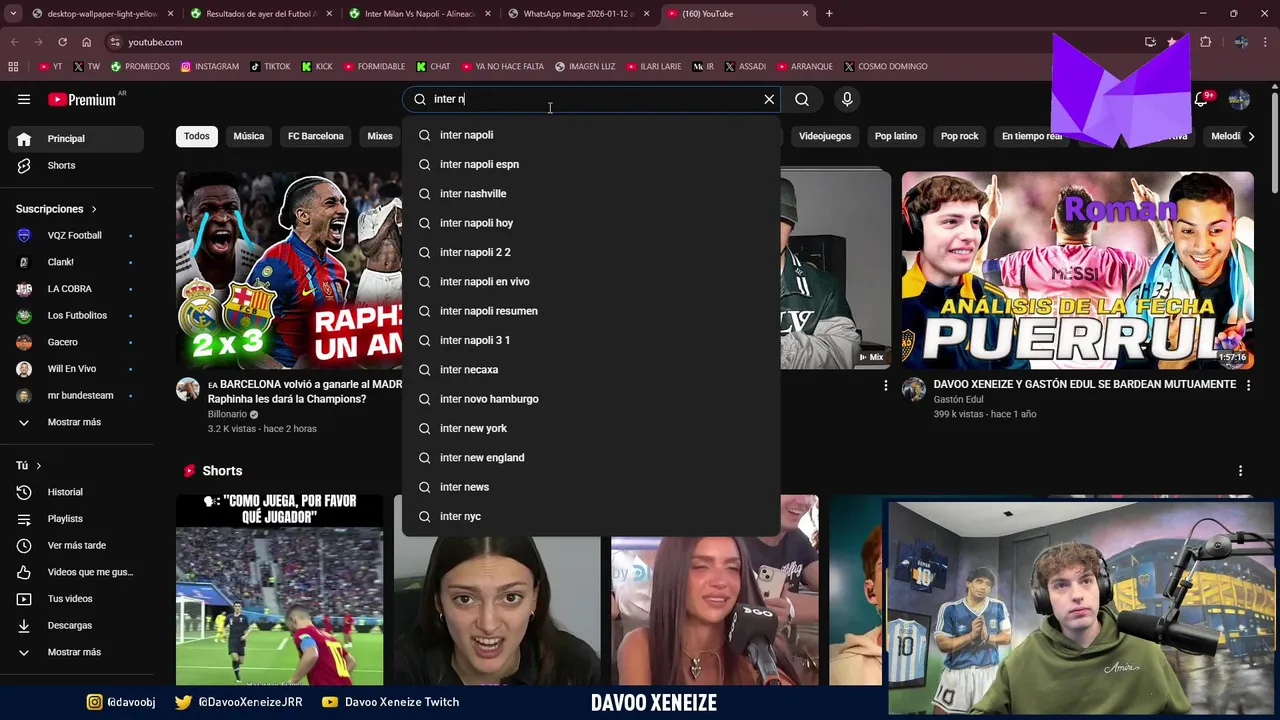The height and width of the screenshot is (720, 1280).
Task: Expand the Tú section header
Action: coord(29,466)
